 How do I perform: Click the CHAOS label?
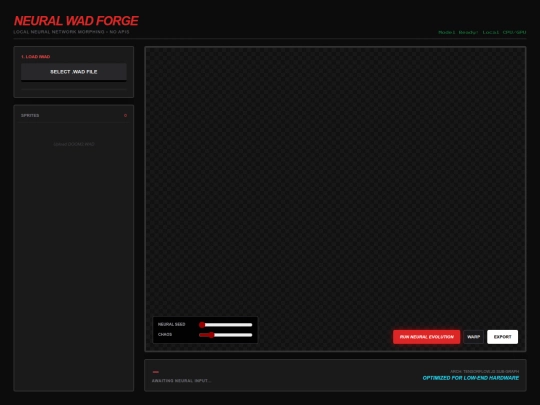pos(165,335)
